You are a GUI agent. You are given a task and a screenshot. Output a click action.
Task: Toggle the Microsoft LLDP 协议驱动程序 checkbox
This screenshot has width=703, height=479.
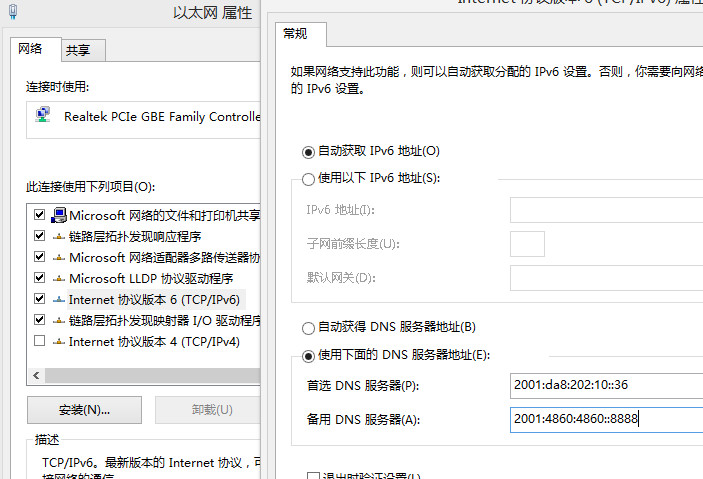[40, 278]
